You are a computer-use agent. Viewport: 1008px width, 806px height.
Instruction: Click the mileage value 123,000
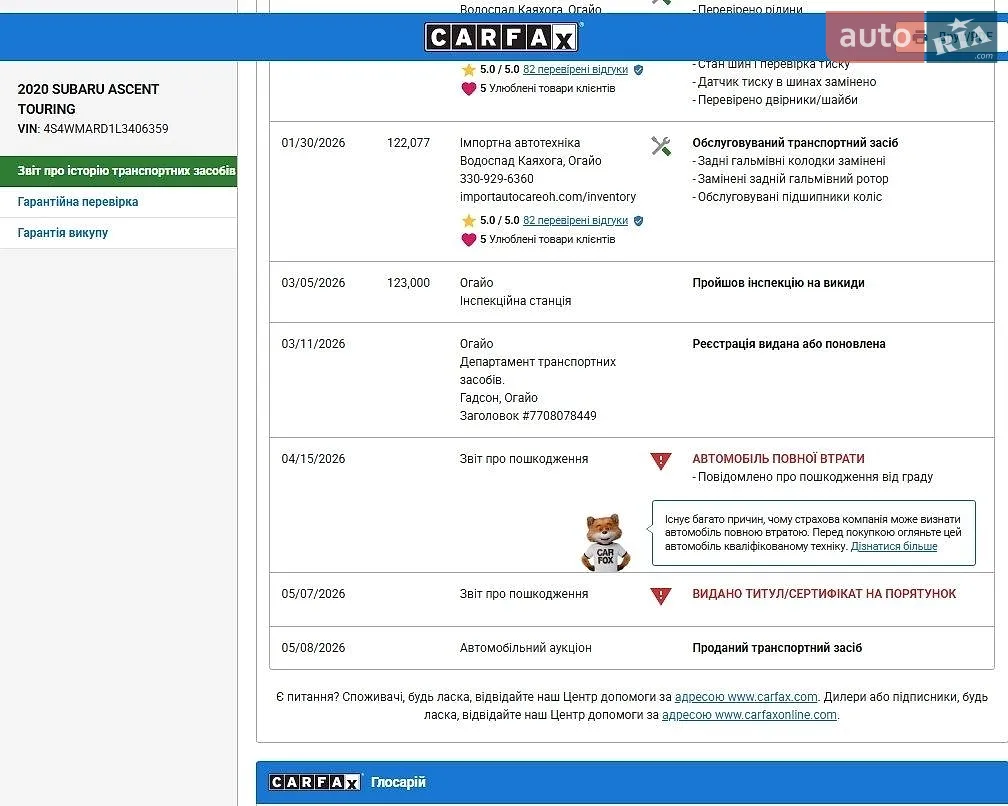(x=408, y=283)
